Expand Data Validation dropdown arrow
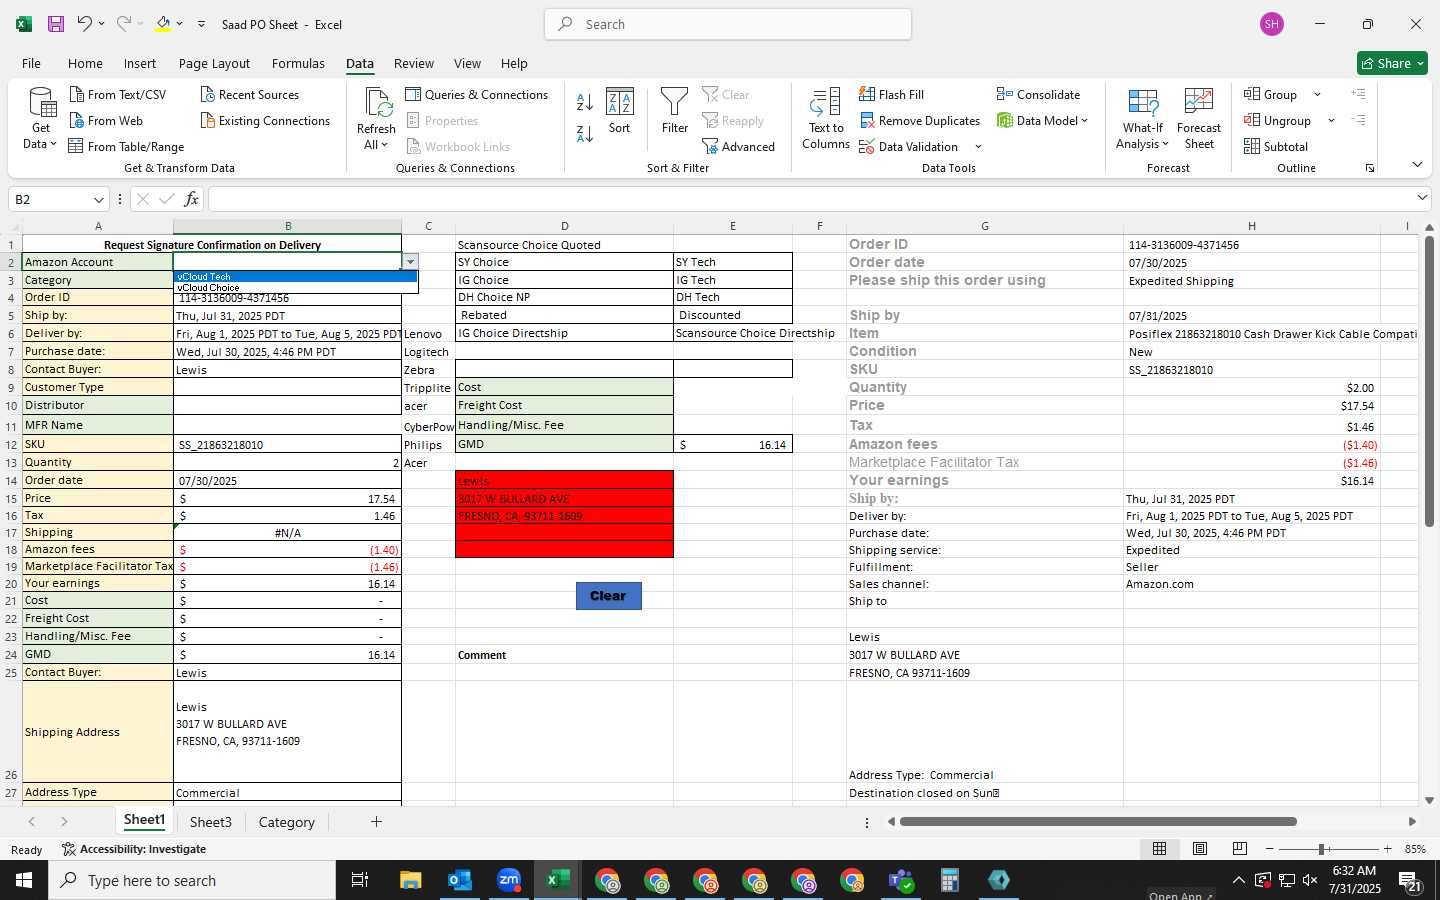Screen dimensions: 1440x900 (978, 146)
